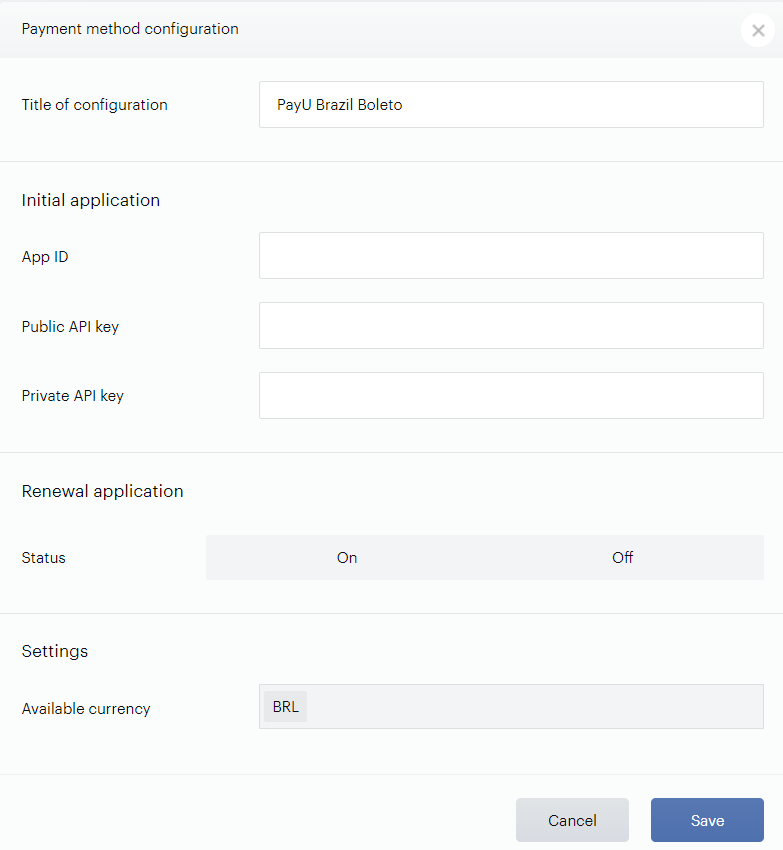
Task: Click the Status label
Action: (43, 558)
